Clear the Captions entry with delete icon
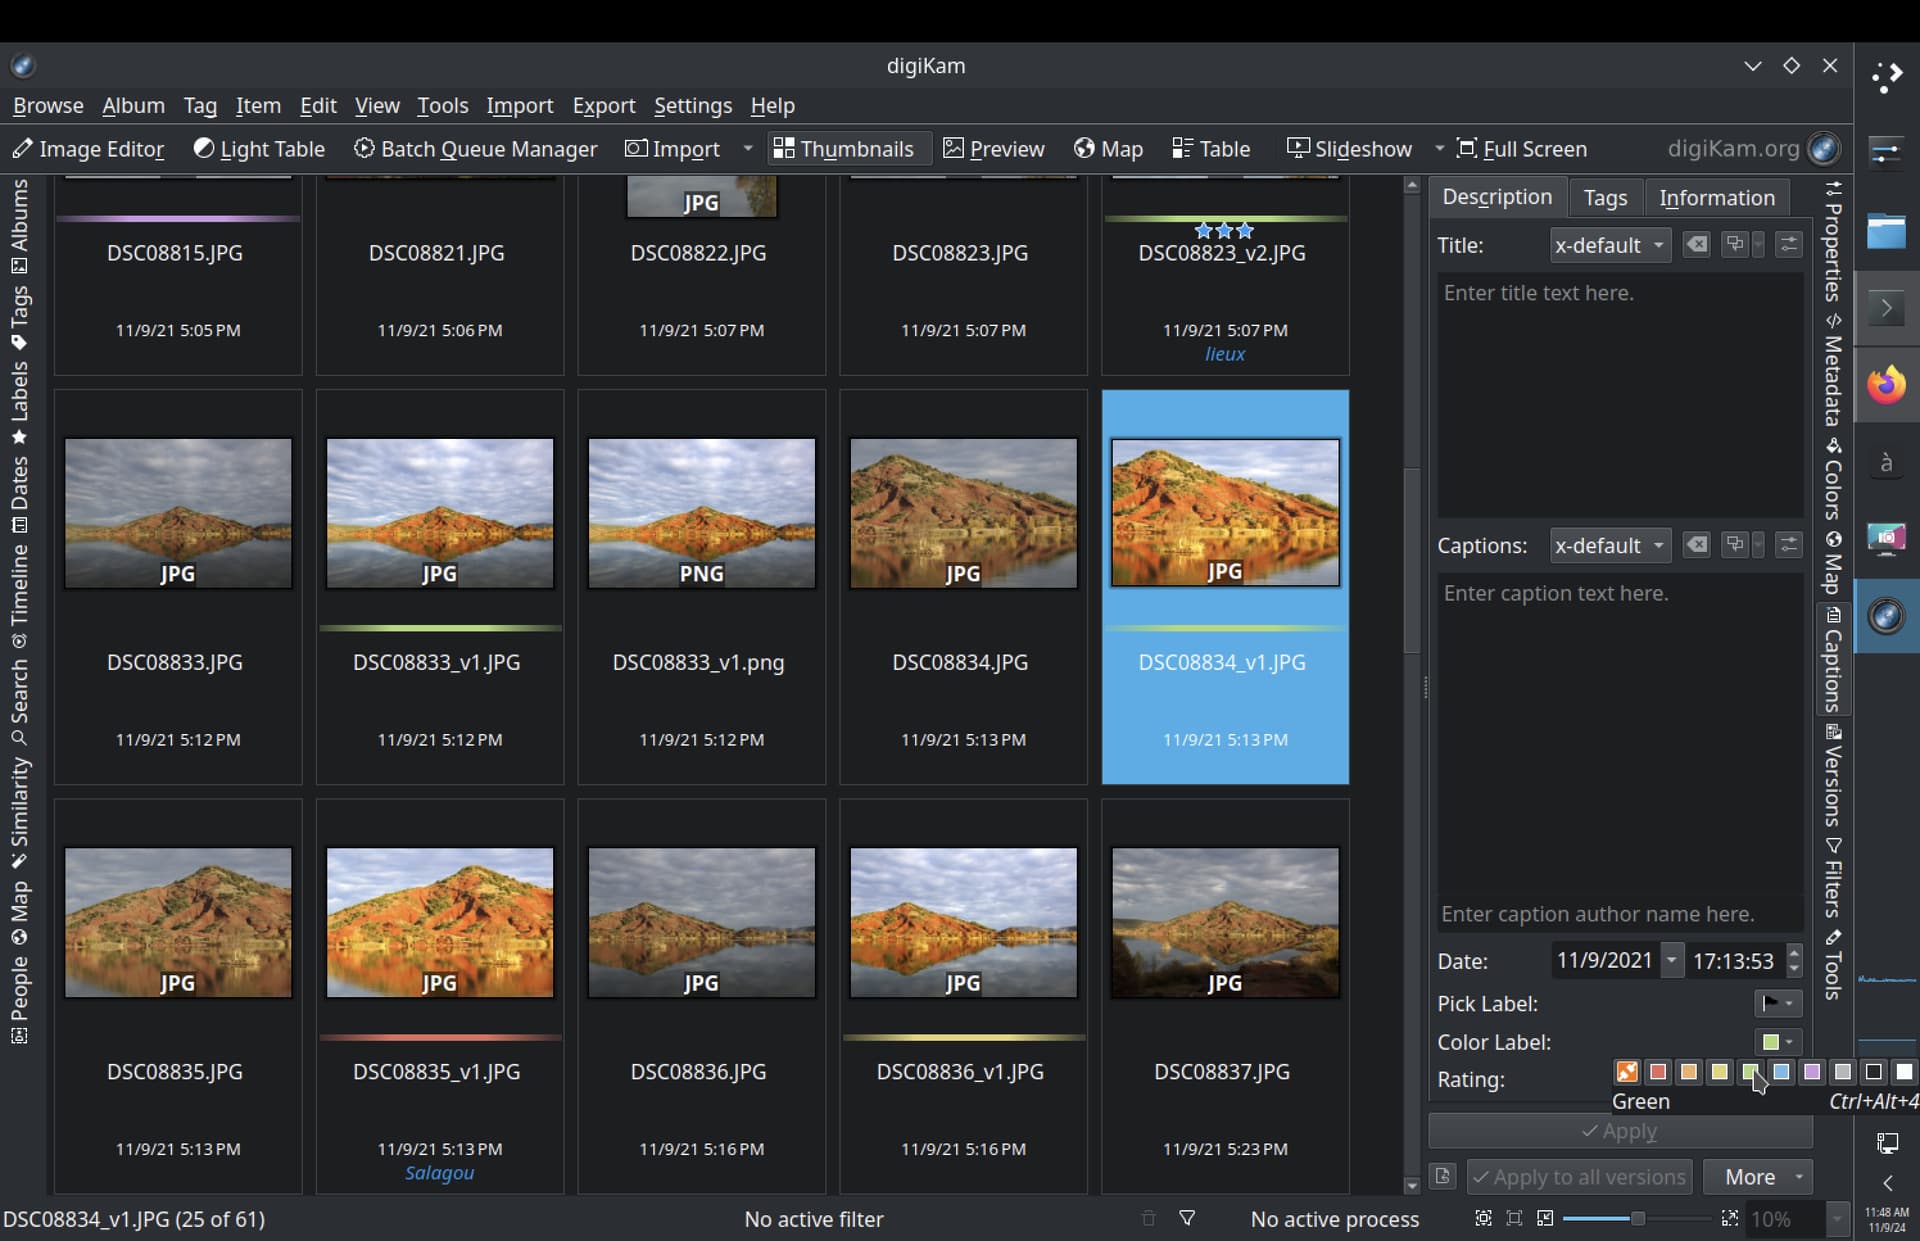 click(x=1696, y=544)
